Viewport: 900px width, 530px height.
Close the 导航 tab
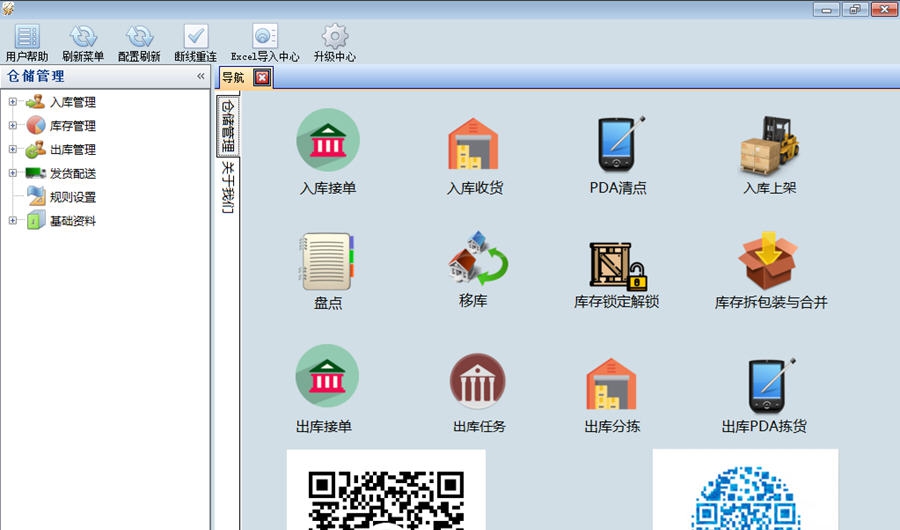[x=262, y=78]
